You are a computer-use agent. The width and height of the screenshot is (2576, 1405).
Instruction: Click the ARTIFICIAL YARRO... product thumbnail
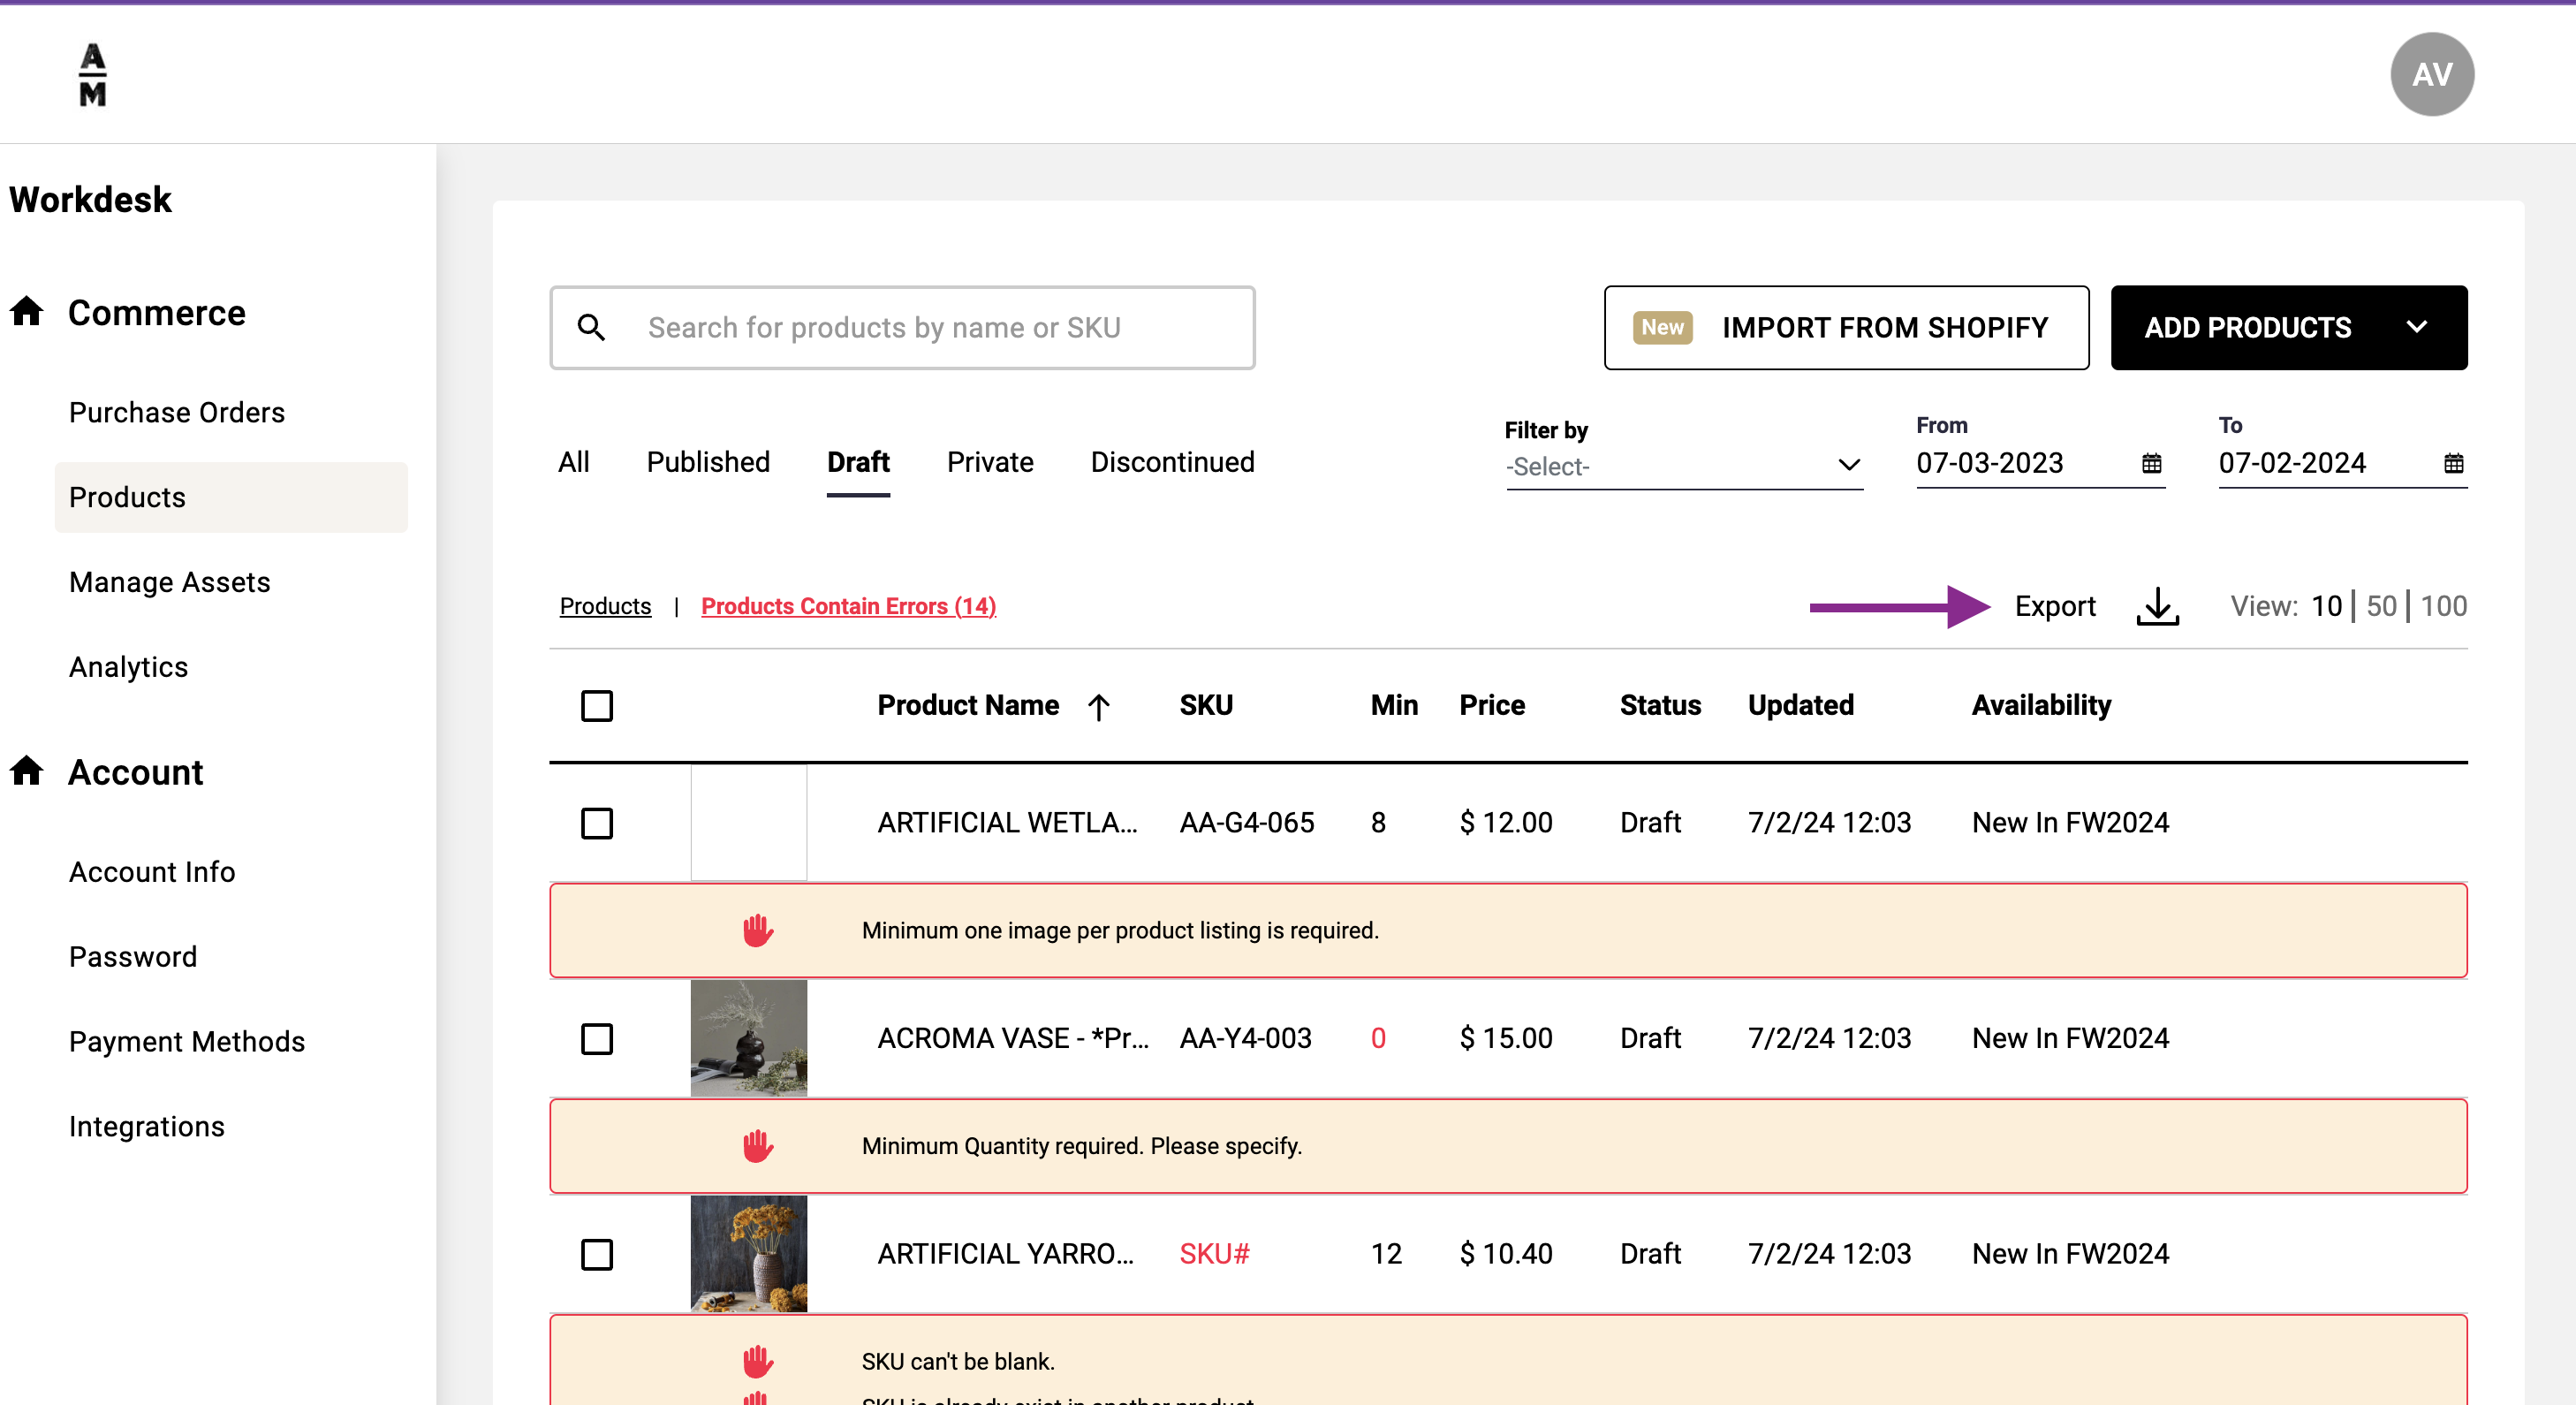tap(748, 1254)
